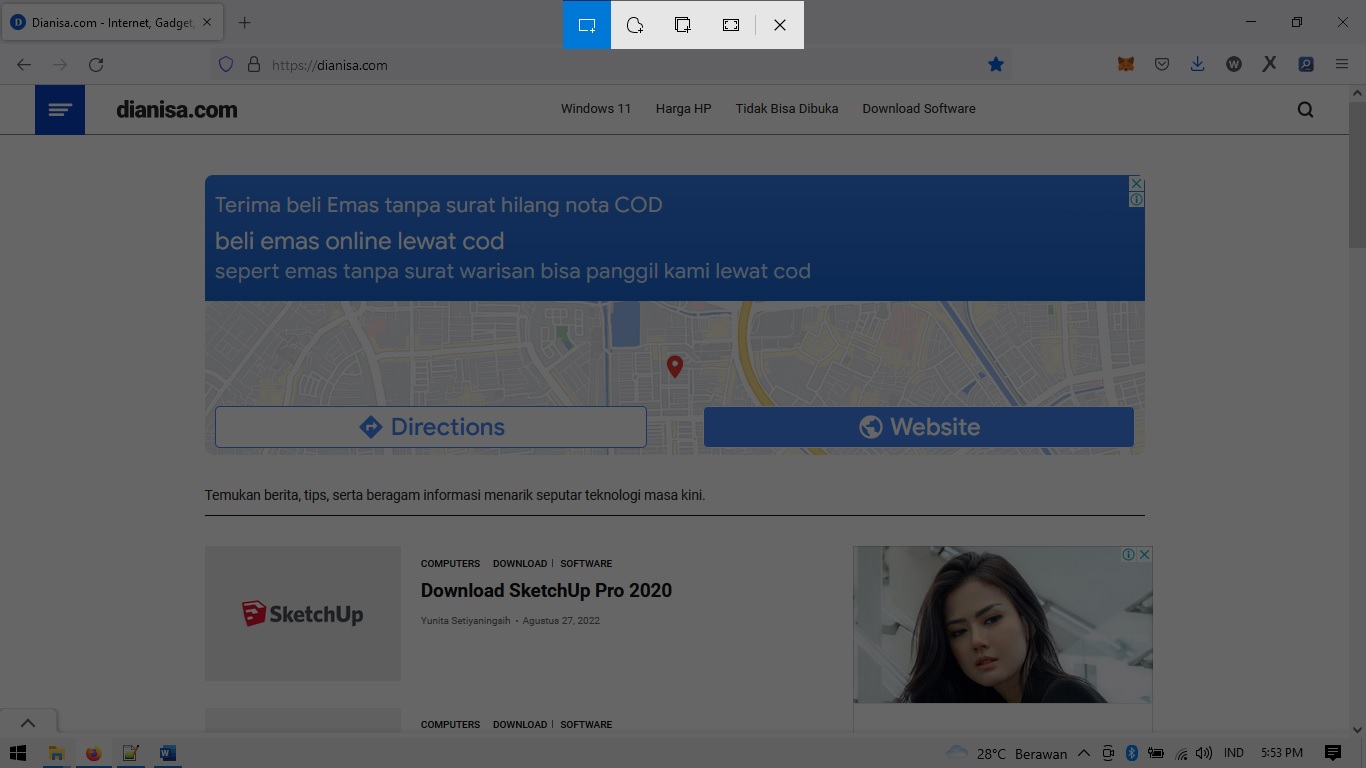1366x768 pixels.
Task: Save the page to Pocket
Action: tap(1161, 64)
